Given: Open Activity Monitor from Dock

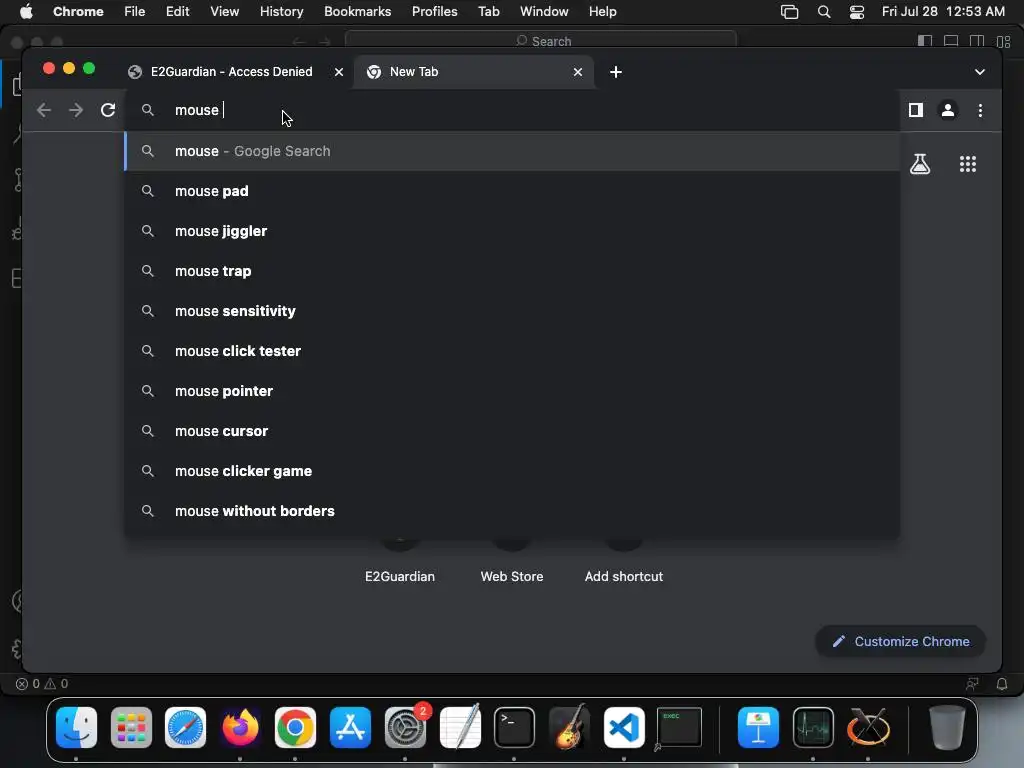Looking at the screenshot, I should [813, 728].
